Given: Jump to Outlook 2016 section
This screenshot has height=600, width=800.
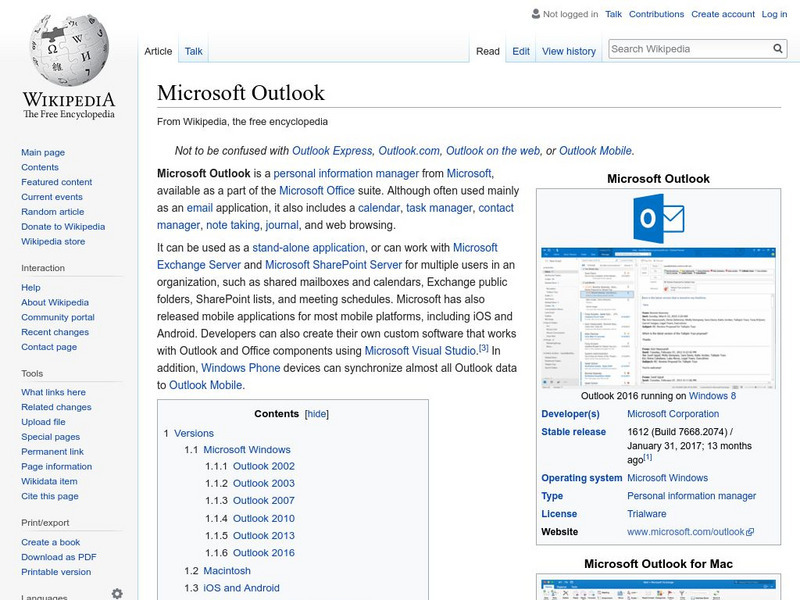Looking at the screenshot, I should click(264, 553).
